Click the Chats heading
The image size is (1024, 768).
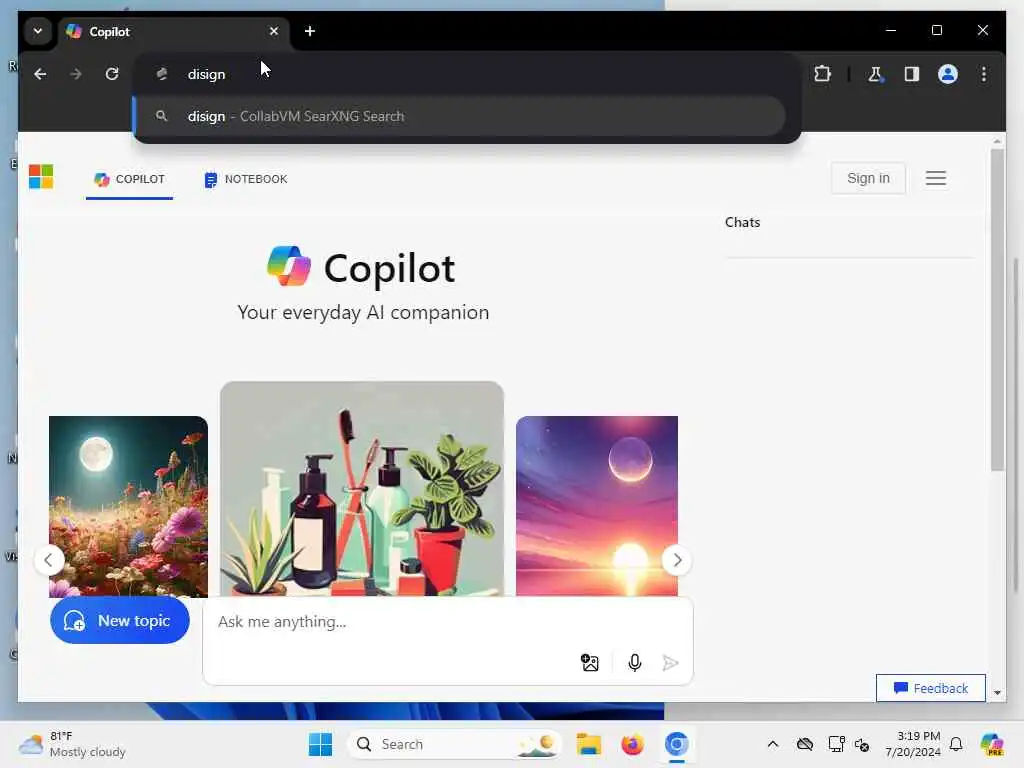(743, 222)
